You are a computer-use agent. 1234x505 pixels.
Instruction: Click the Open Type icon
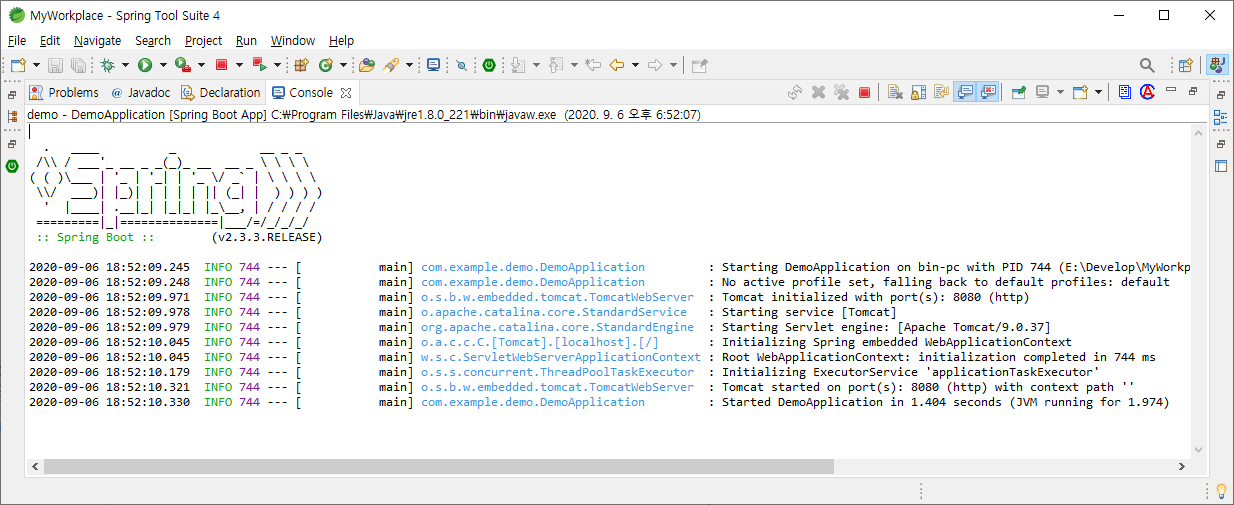[x=367, y=65]
